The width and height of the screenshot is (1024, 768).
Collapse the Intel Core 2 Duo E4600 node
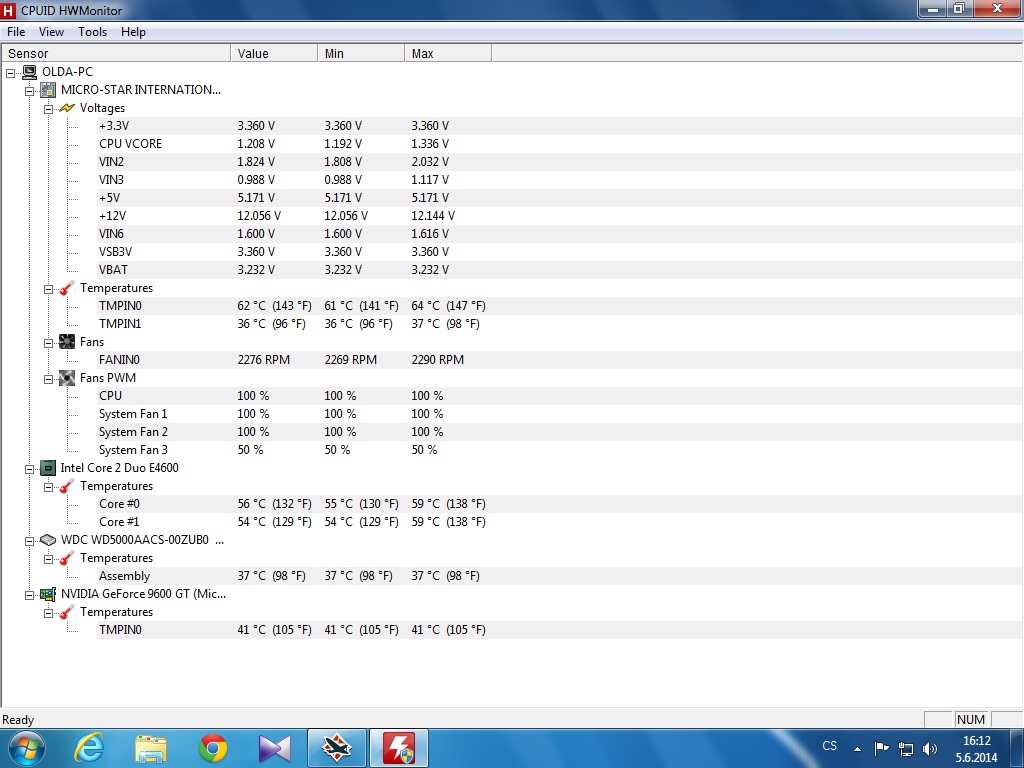pos(29,469)
